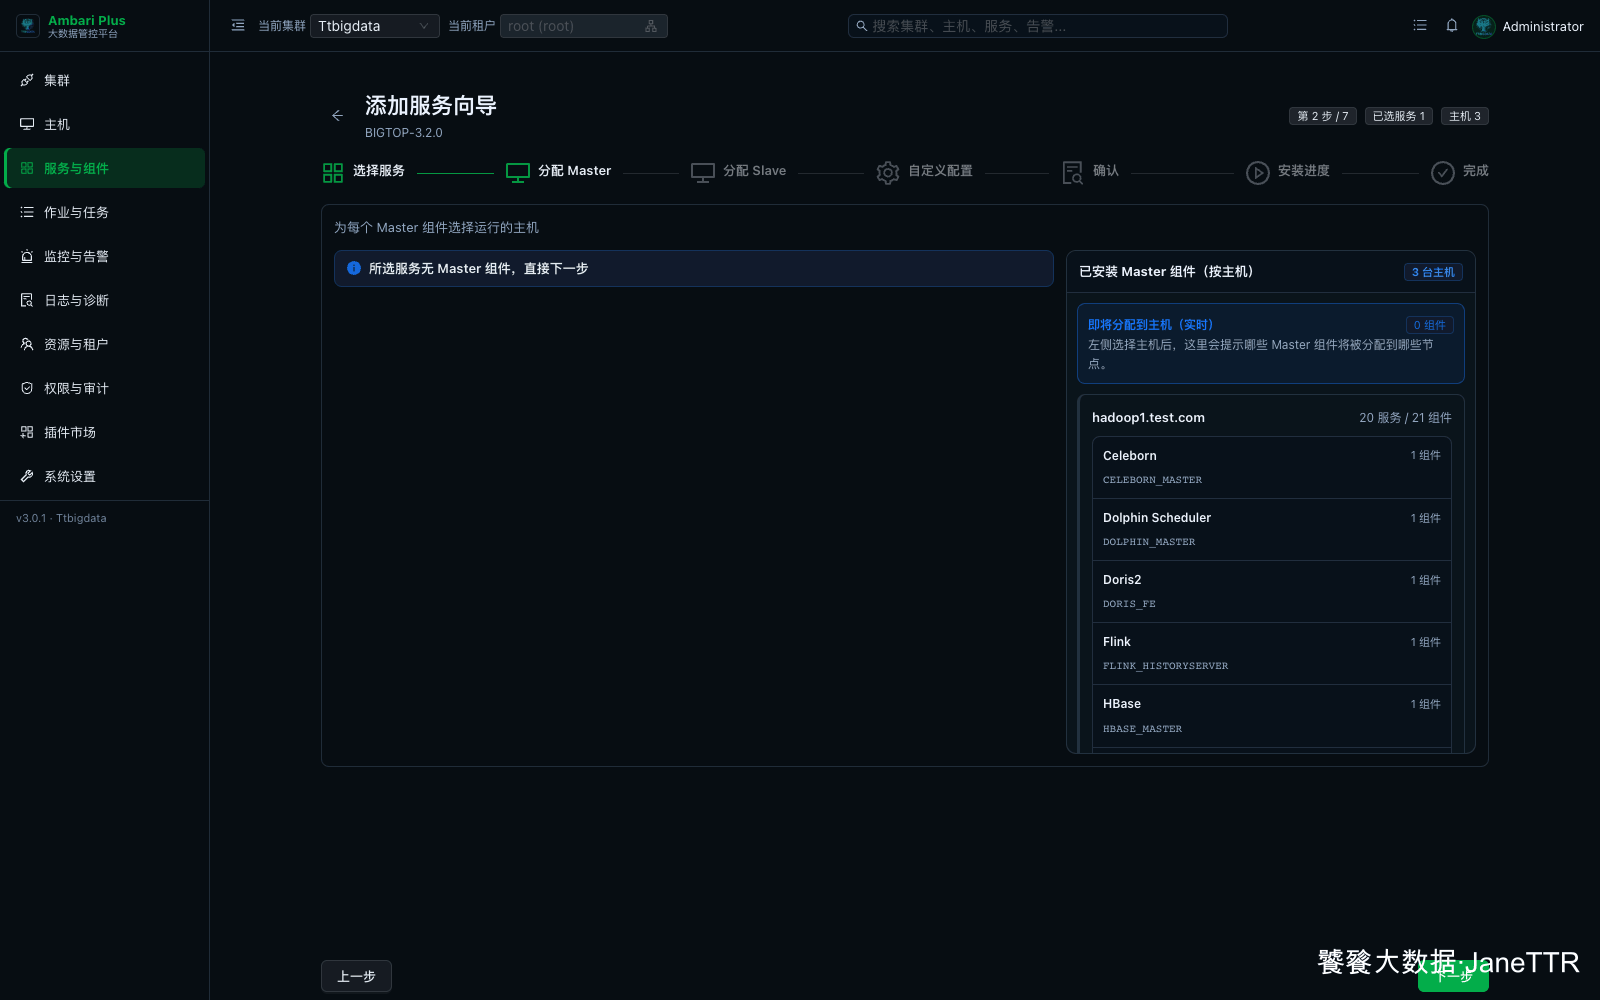
Task: Click the search magnifier icon
Action: [x=861, y=26]
